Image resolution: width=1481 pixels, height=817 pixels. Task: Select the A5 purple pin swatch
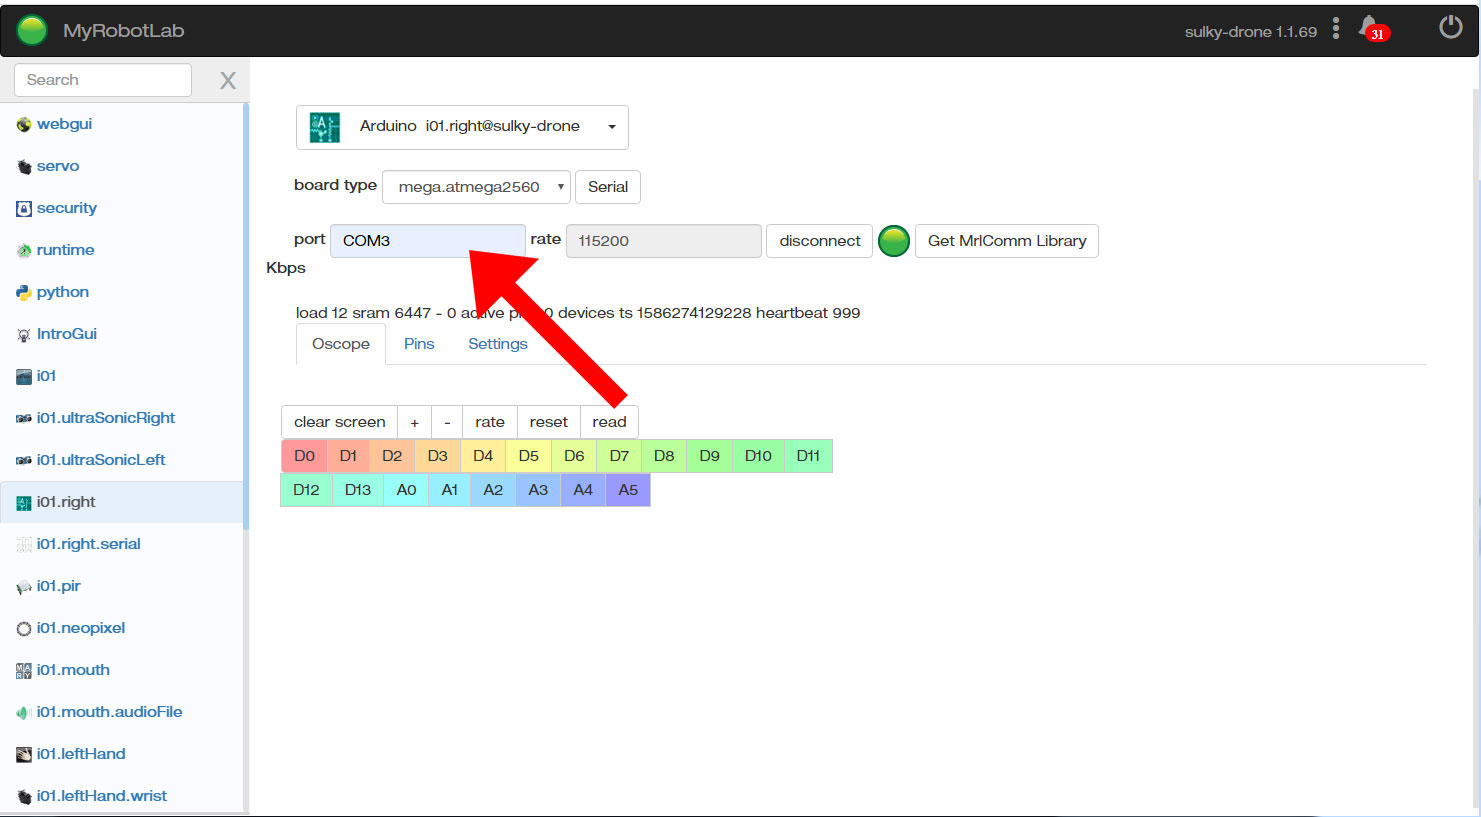point(628,490)
